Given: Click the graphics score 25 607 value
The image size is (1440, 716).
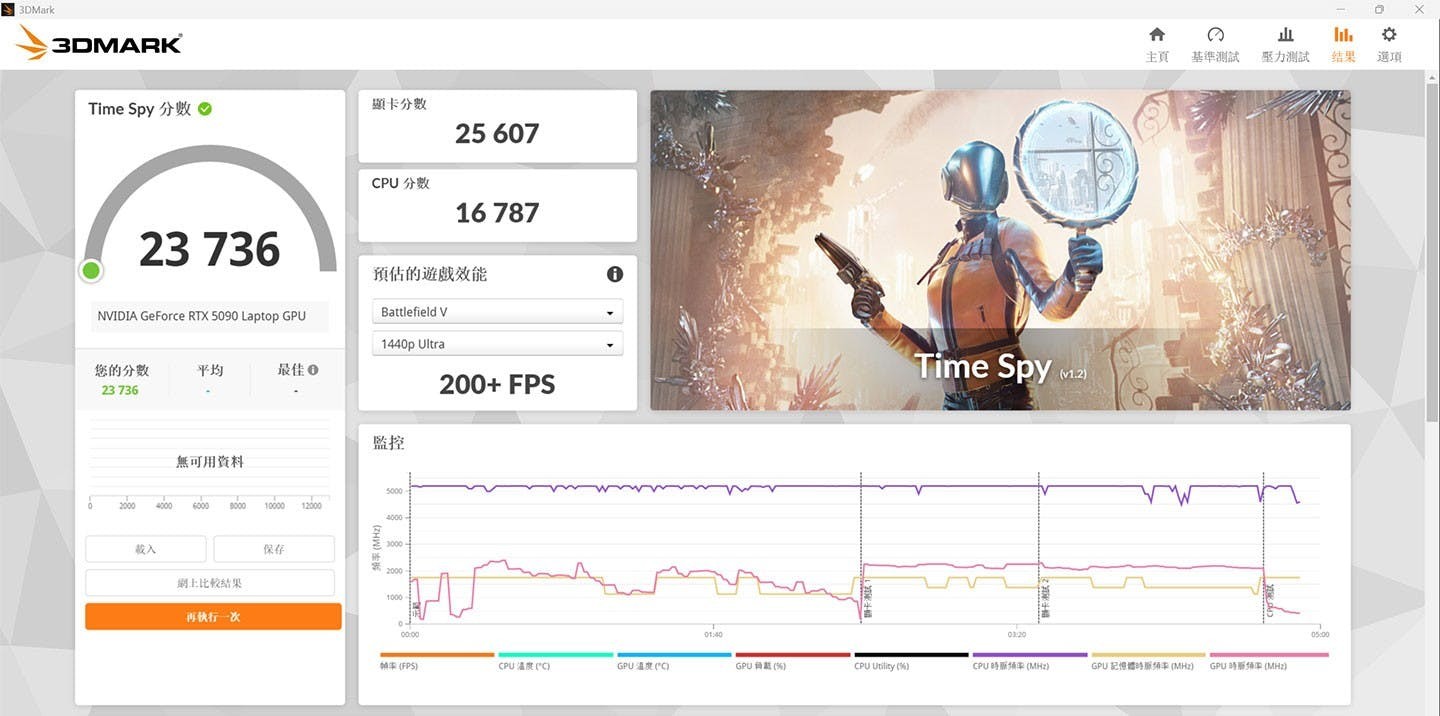Looking at the screenshot, I should pos(497,134).
